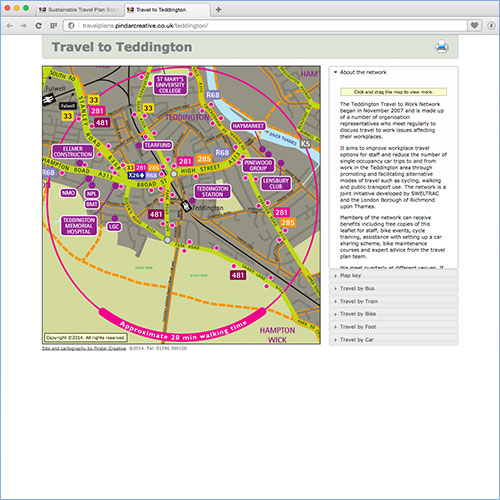Click the 'Click and drag the map' notice
The height and width of the screenshot is (500, 500).
coord(393,92)
